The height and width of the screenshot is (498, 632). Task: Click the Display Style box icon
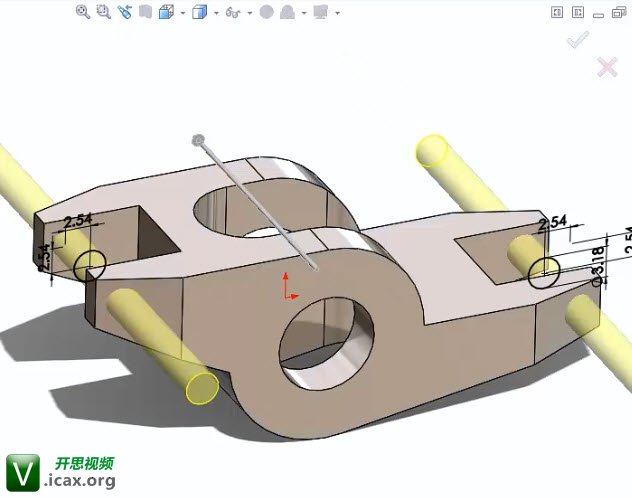click(199, 12)
